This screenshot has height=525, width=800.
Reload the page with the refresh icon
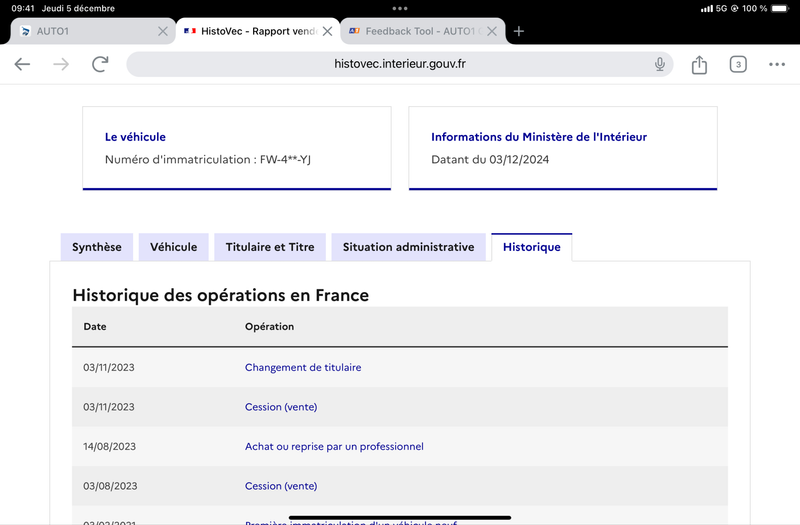pyautogui.click(x=100, y=64)
